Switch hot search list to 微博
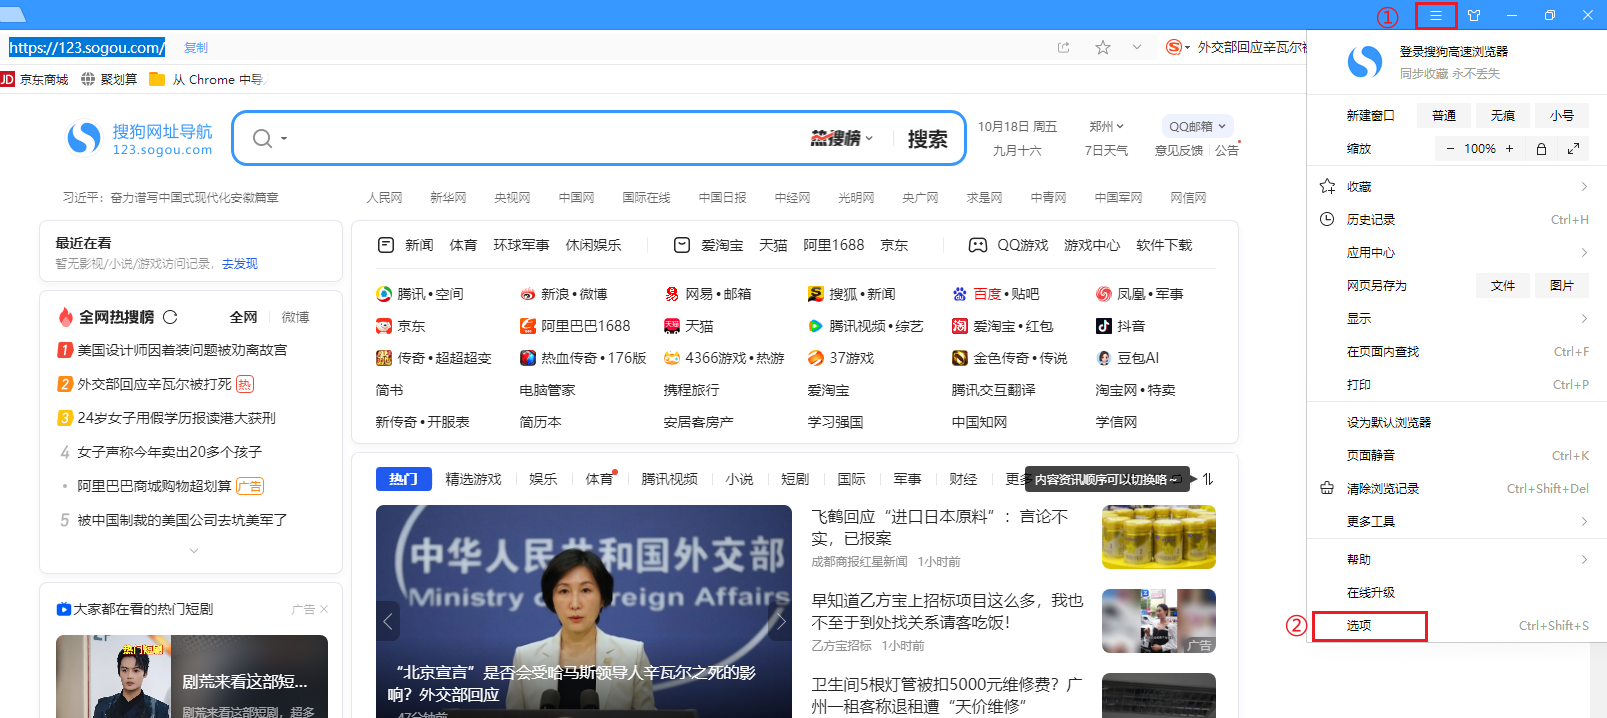 [295, 317]
